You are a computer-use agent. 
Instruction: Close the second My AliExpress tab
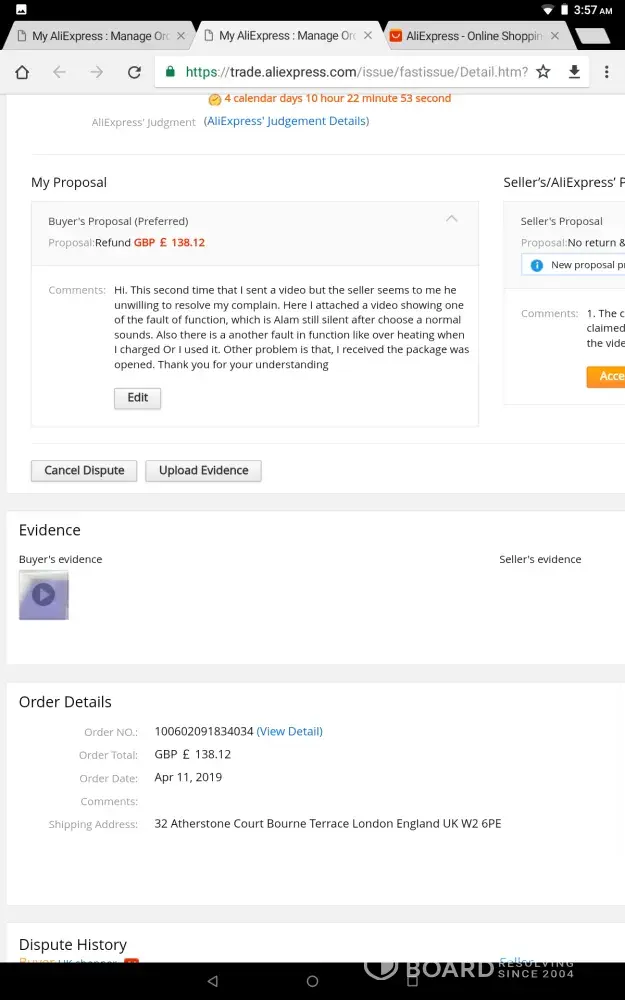368,36
